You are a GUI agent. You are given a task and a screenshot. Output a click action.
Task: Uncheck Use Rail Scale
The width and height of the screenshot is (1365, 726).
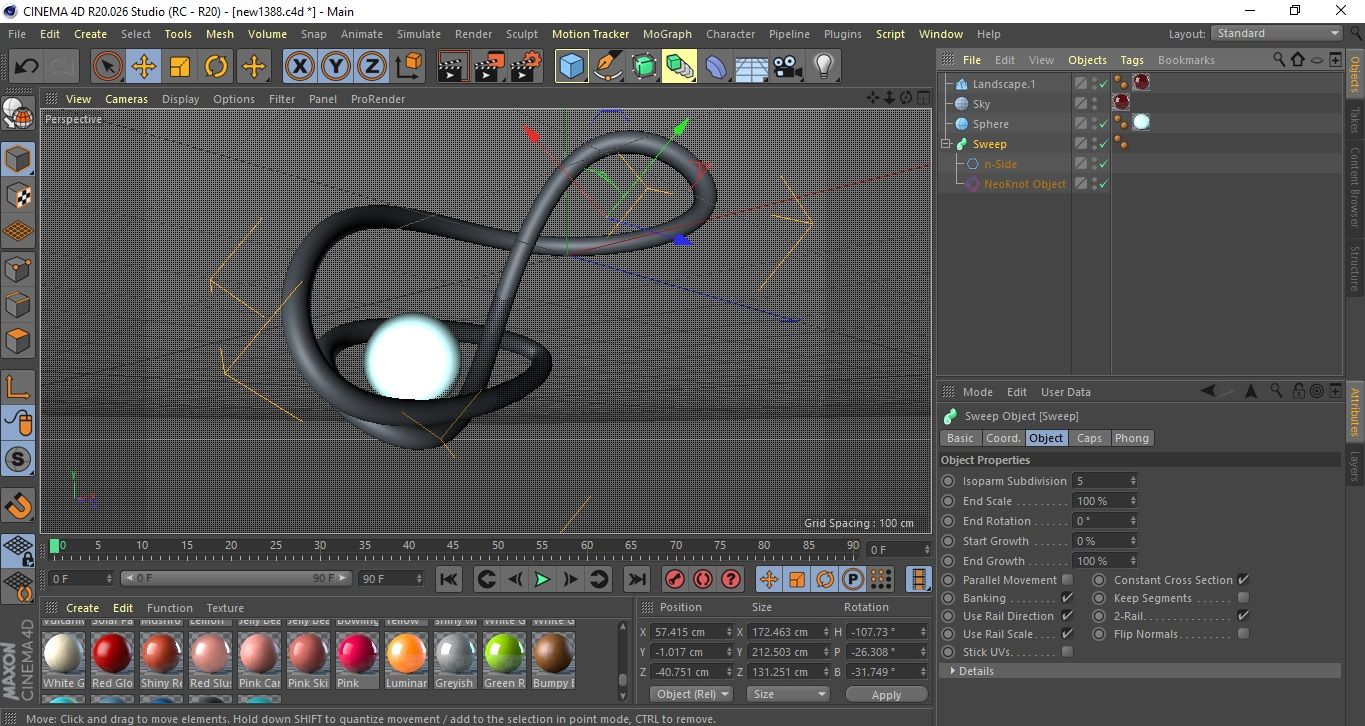tap(1067, 634)
